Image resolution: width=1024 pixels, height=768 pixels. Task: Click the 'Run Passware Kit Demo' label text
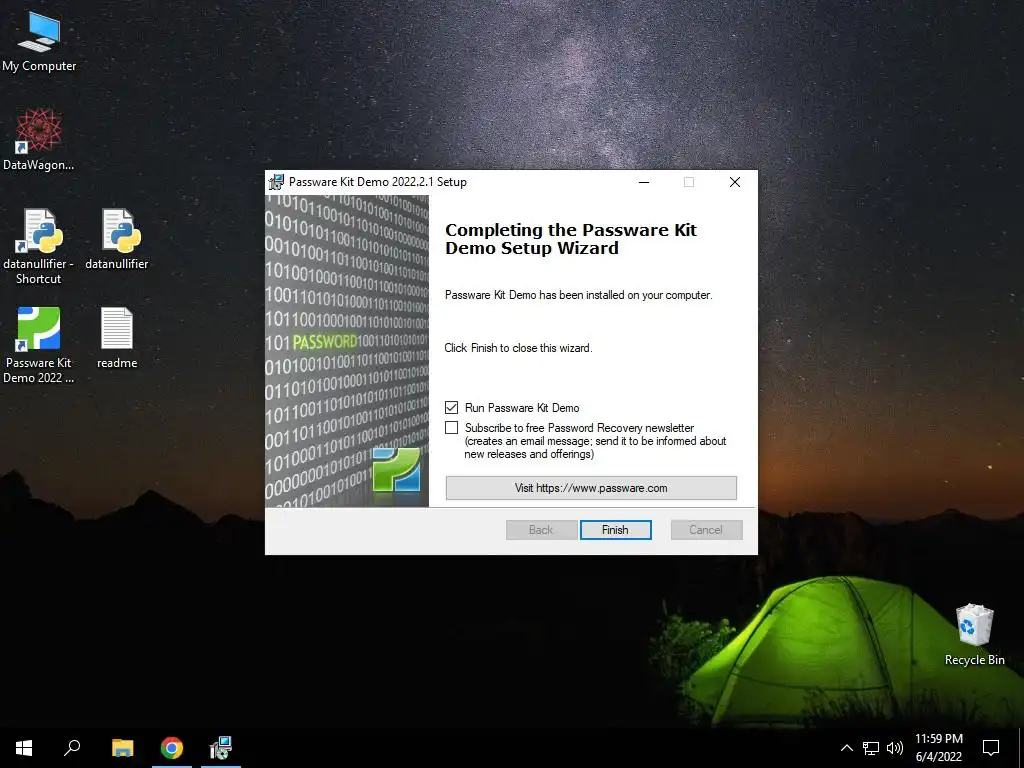tap(522, 408)
